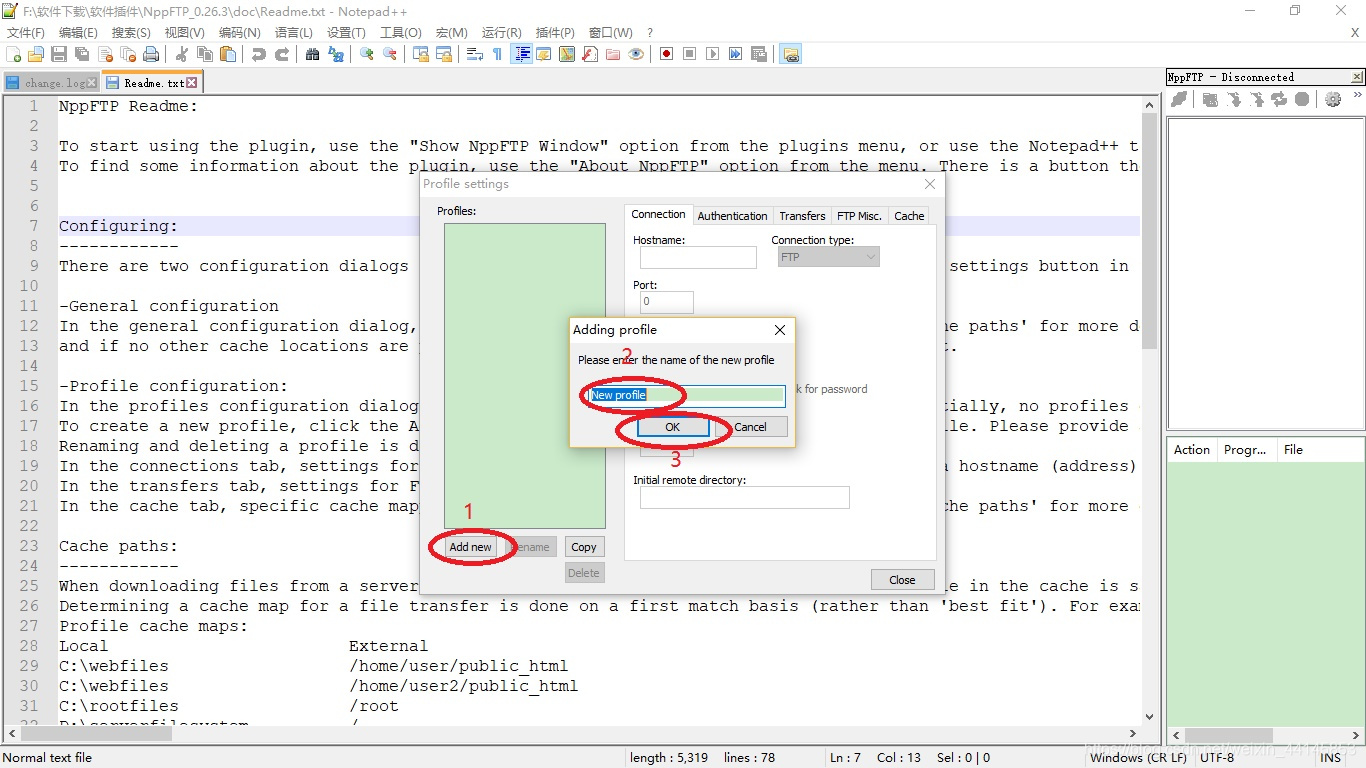Screen dimensions: 1366x768
Task: Open the 文件(F) menu
Action: (x=26, y=33)
